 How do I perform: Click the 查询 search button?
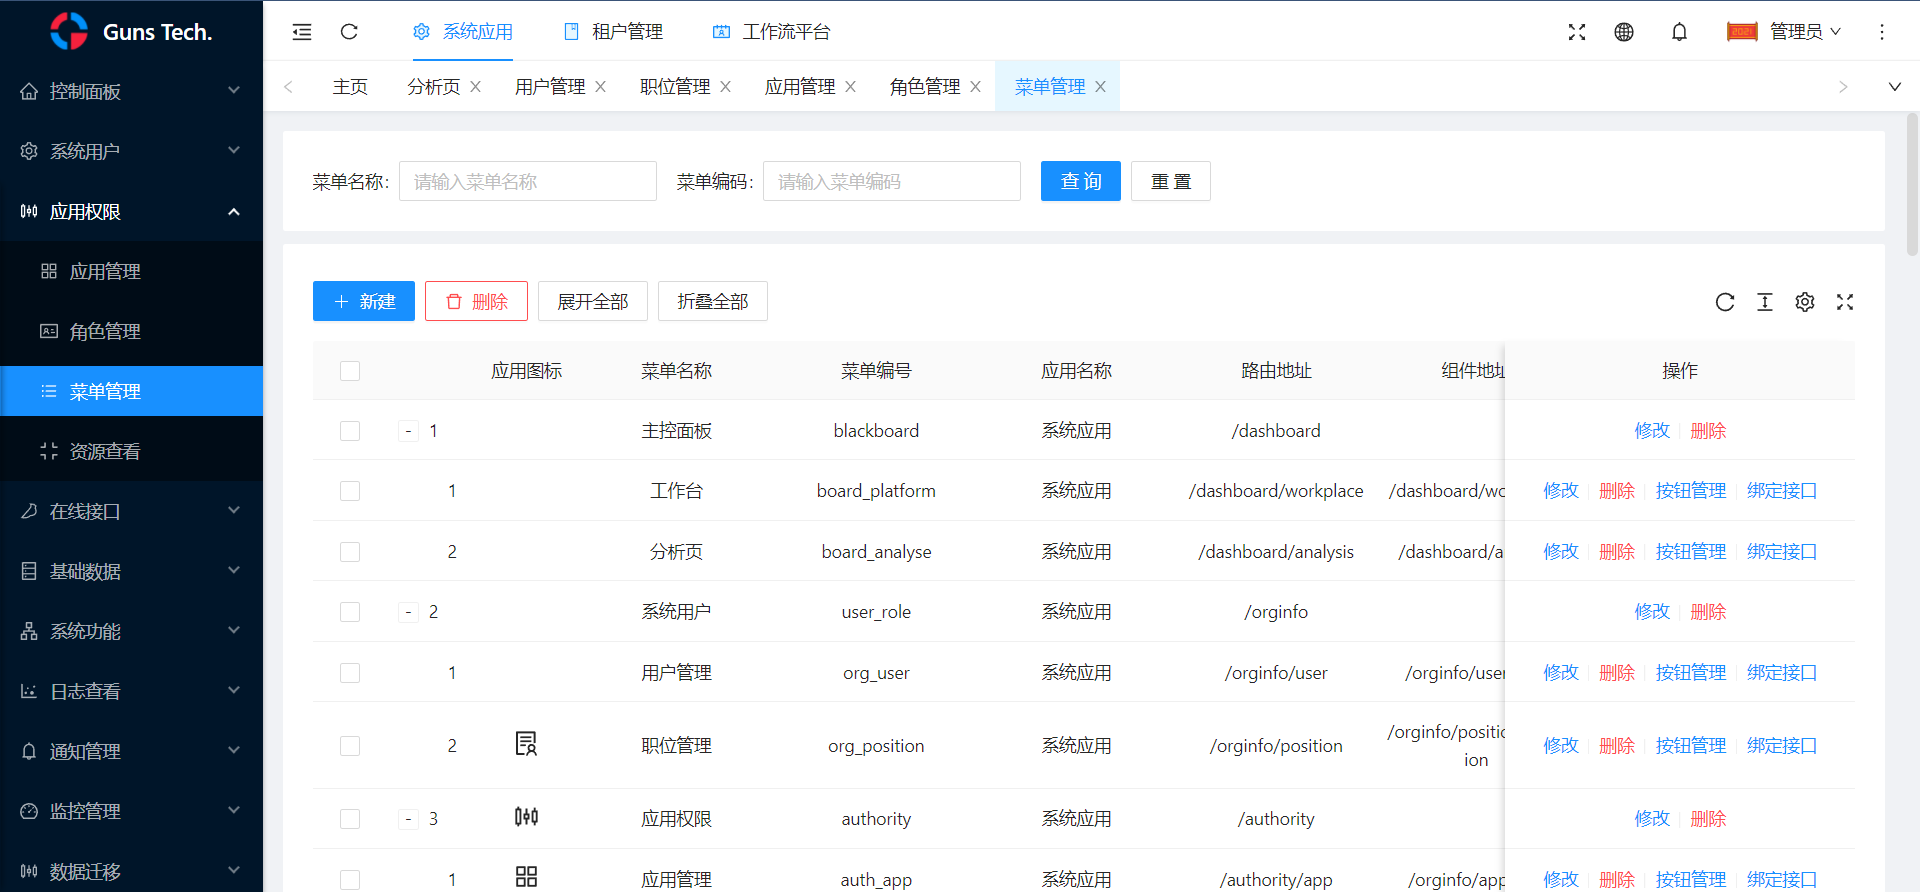pyautogui.click(x=1081, y=181)
